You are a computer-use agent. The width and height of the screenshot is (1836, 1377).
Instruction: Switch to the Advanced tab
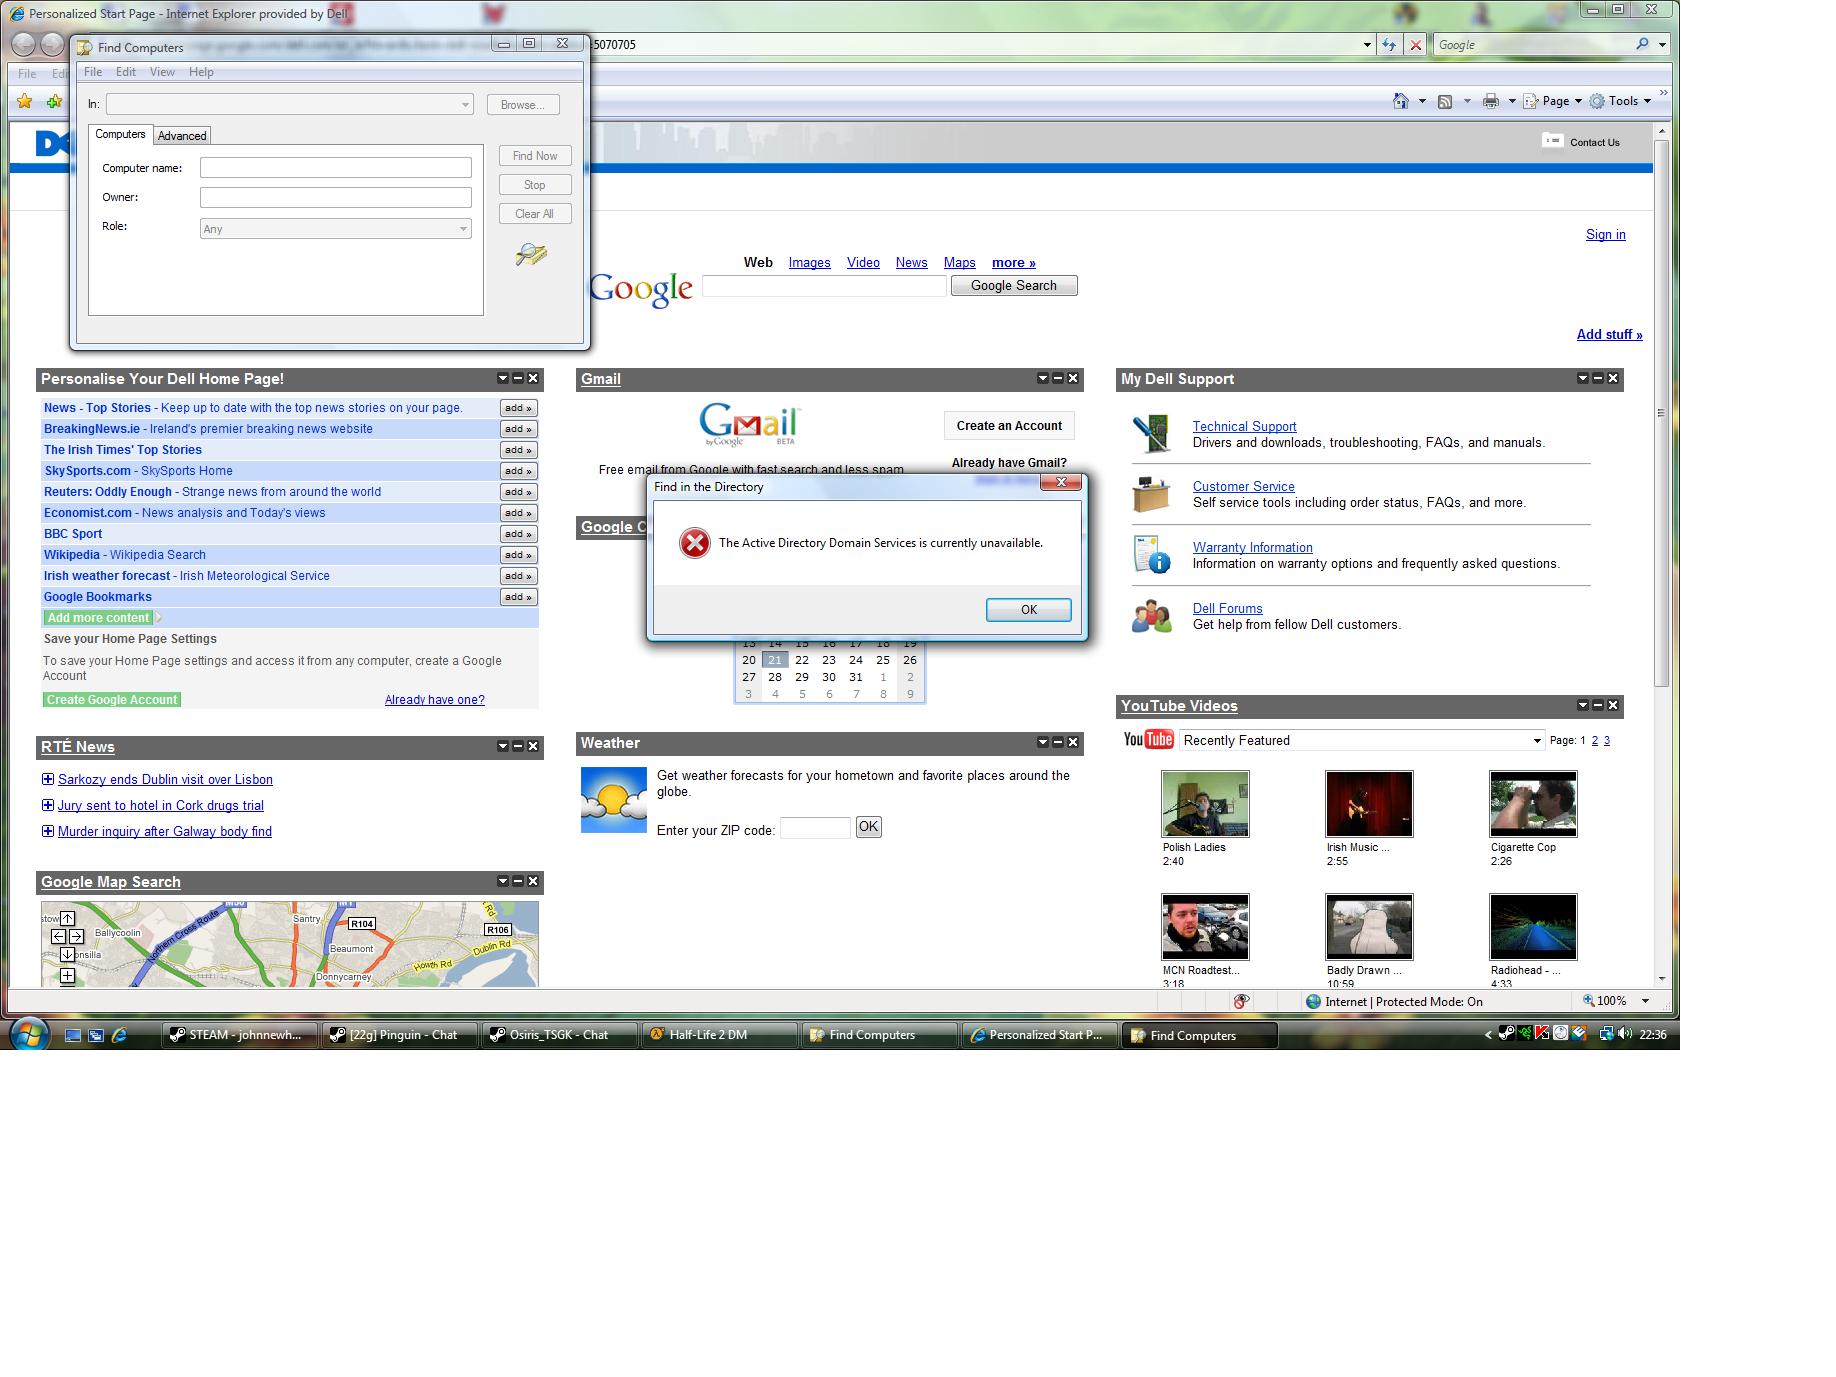tap(182, 136)
